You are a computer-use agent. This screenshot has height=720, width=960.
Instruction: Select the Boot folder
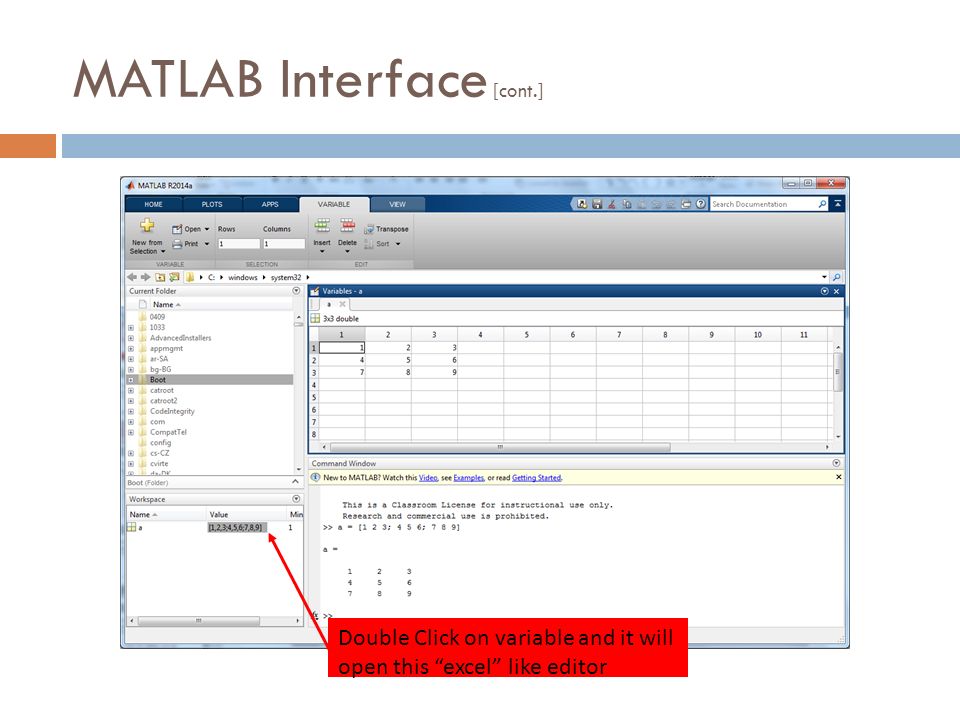coord(210,380)
